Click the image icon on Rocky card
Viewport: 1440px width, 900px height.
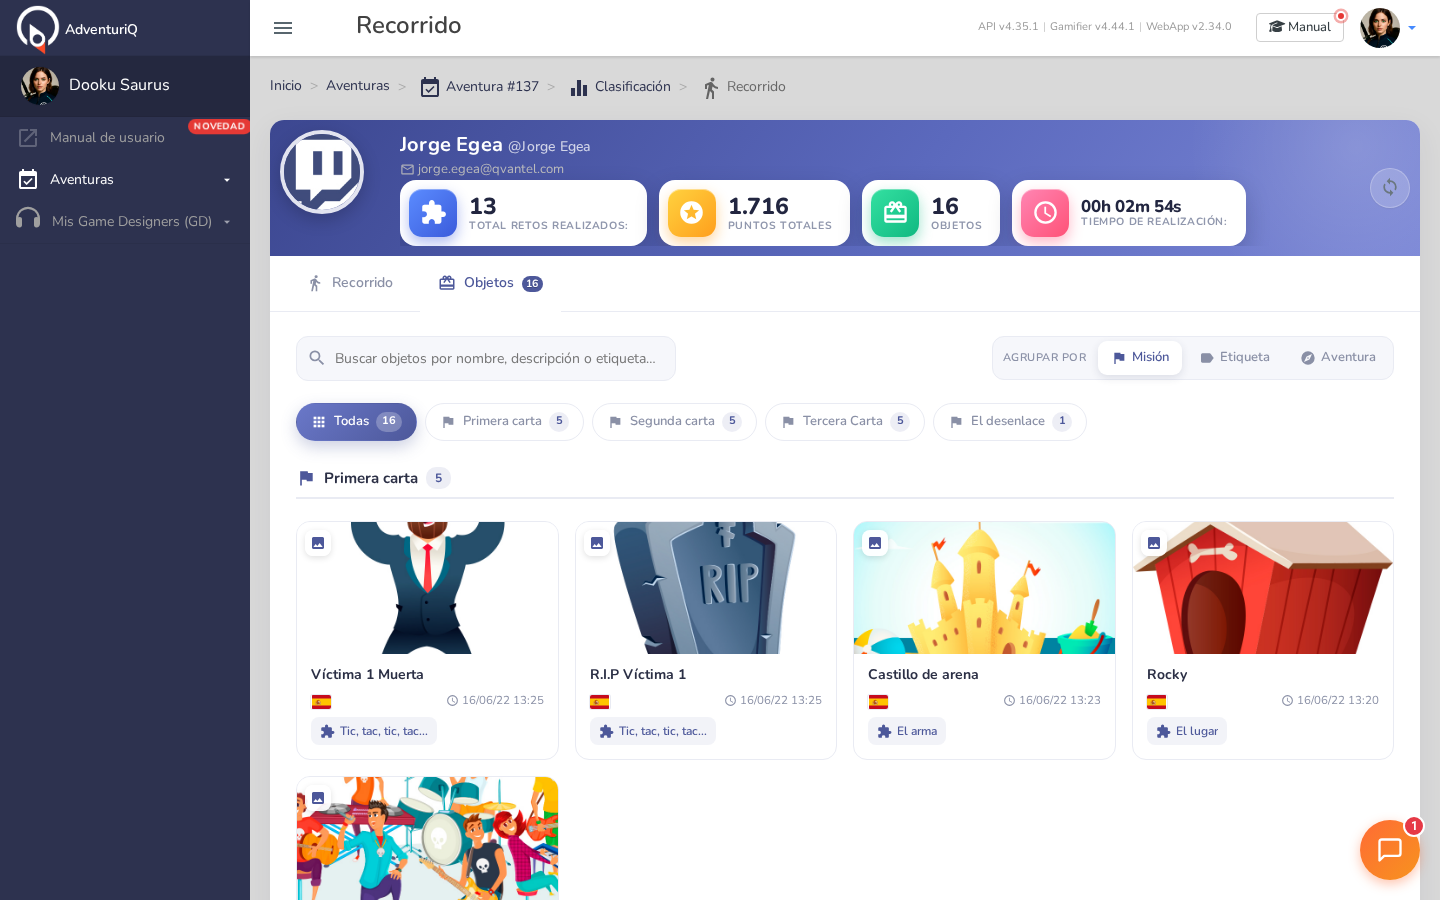[x=1154, y=543]
